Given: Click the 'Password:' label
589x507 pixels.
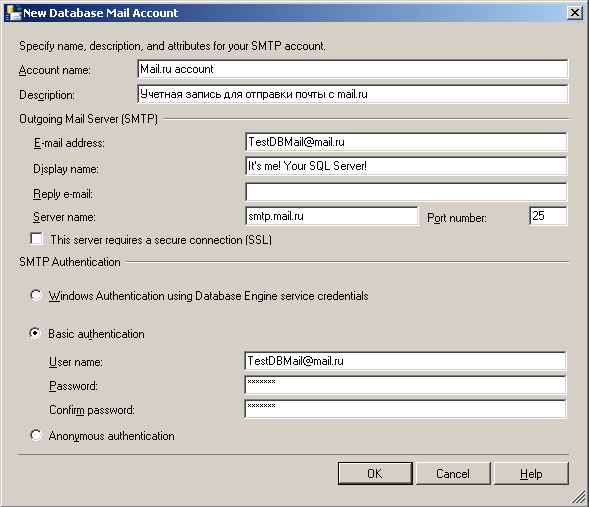Looking at the screenshot, I should [73, 386].
